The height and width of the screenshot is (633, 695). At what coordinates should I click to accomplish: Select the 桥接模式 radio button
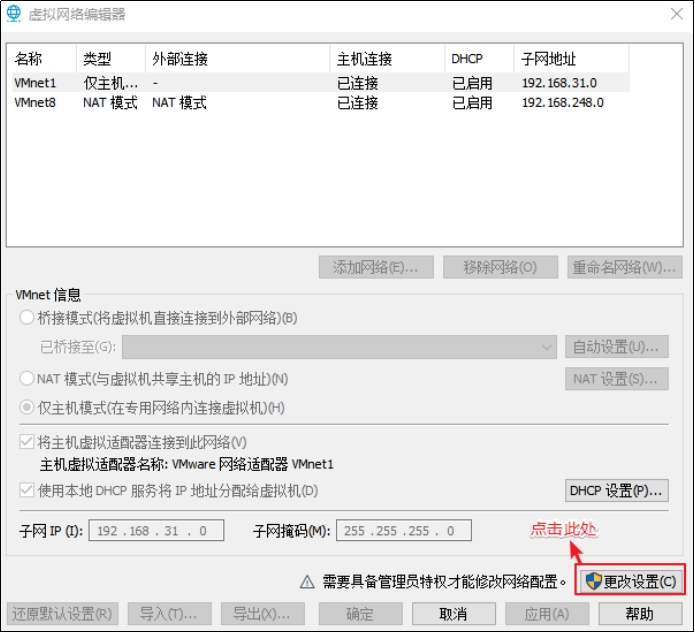point(27,317)
